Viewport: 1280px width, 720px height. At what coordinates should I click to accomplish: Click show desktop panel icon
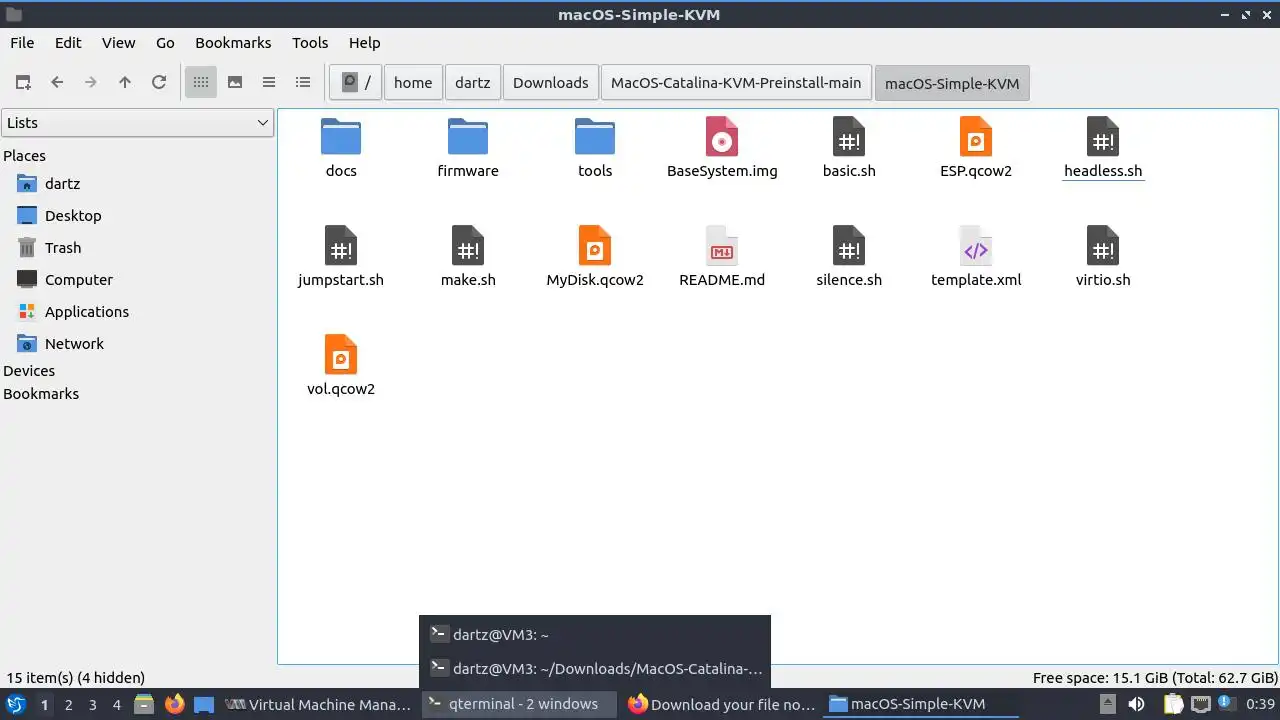coord(204,704)
